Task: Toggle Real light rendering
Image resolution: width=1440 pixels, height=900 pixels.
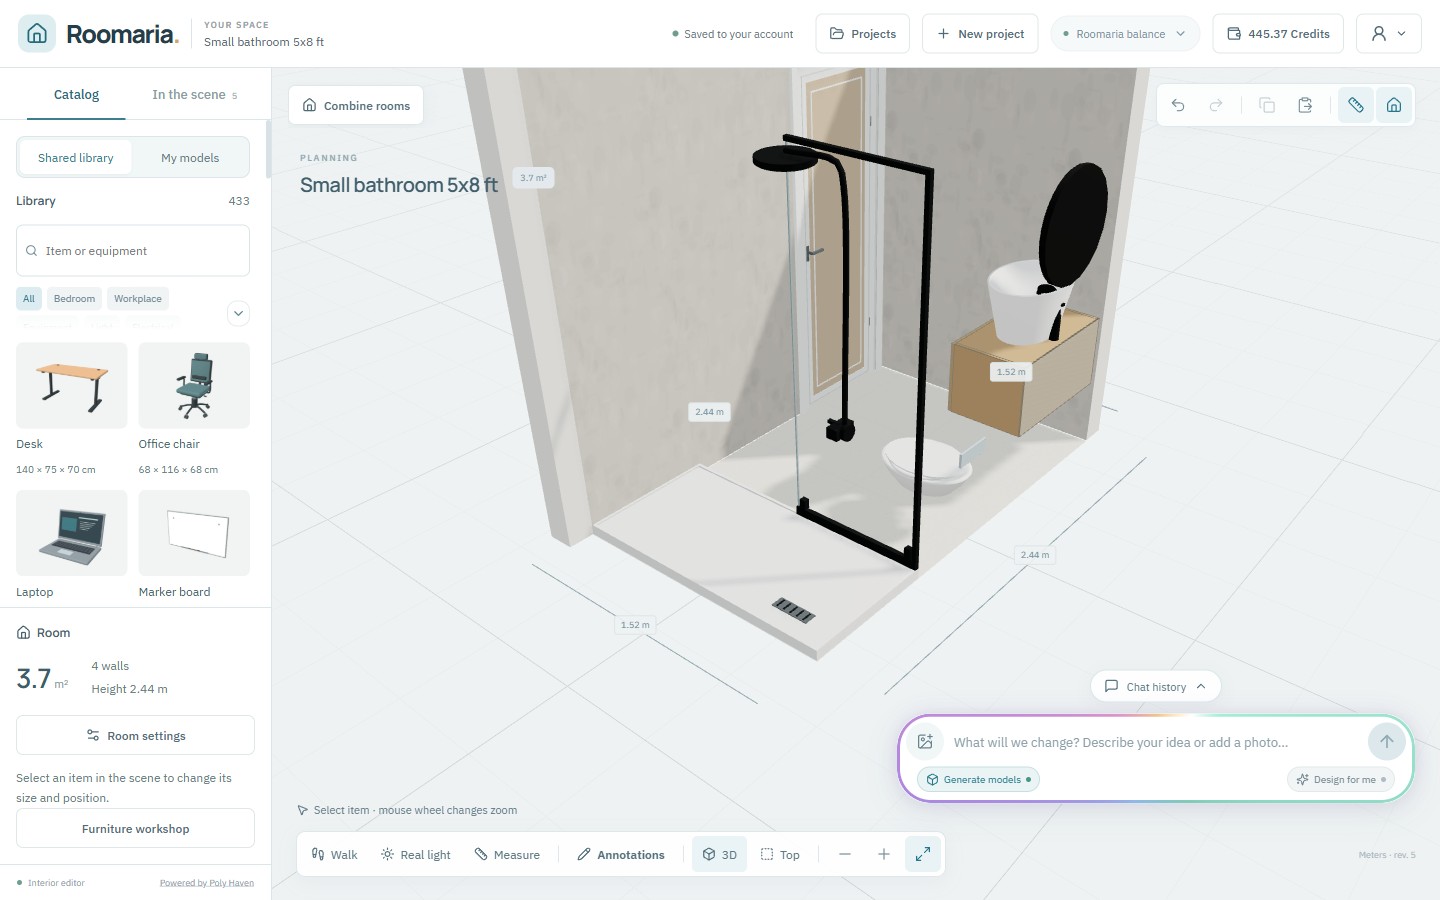Action: pos(416,854)
